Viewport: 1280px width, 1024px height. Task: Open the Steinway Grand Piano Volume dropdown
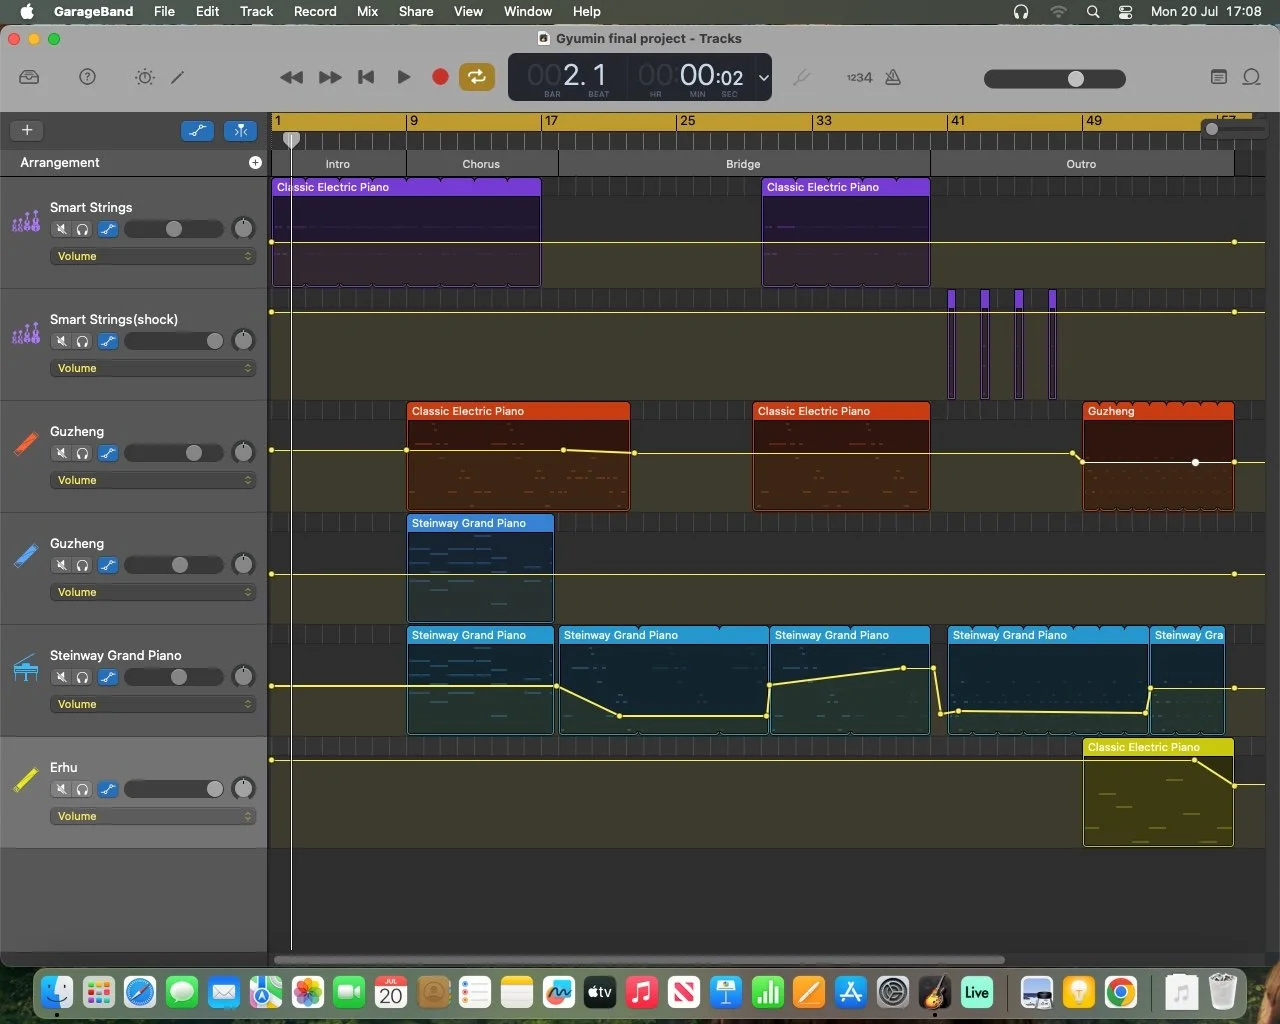tap(153, 704)
